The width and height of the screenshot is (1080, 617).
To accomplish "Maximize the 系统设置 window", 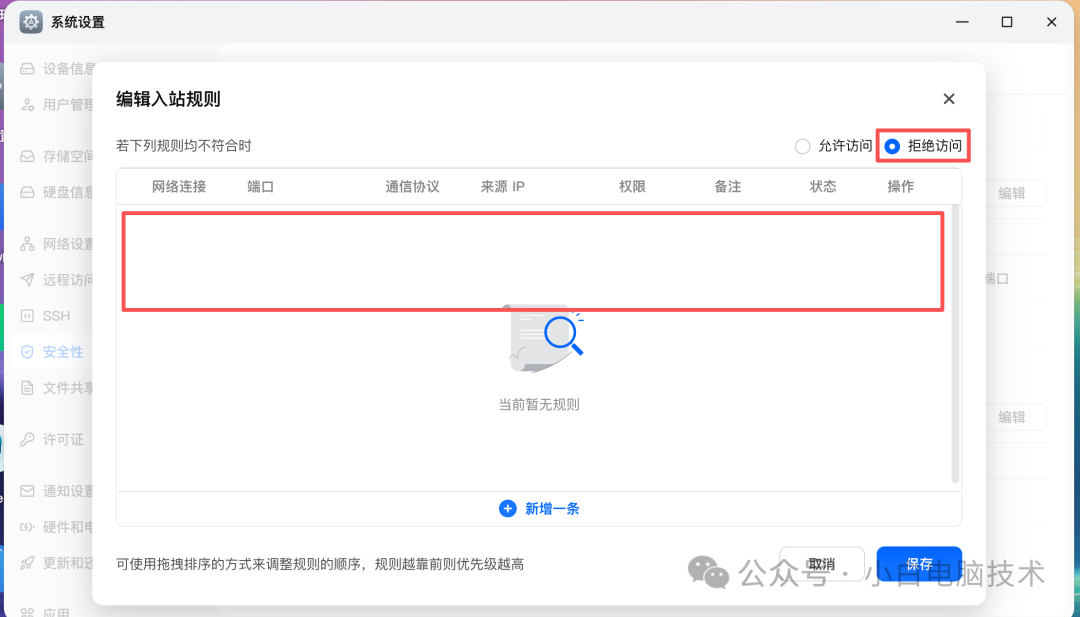I will click(1007, 22).
